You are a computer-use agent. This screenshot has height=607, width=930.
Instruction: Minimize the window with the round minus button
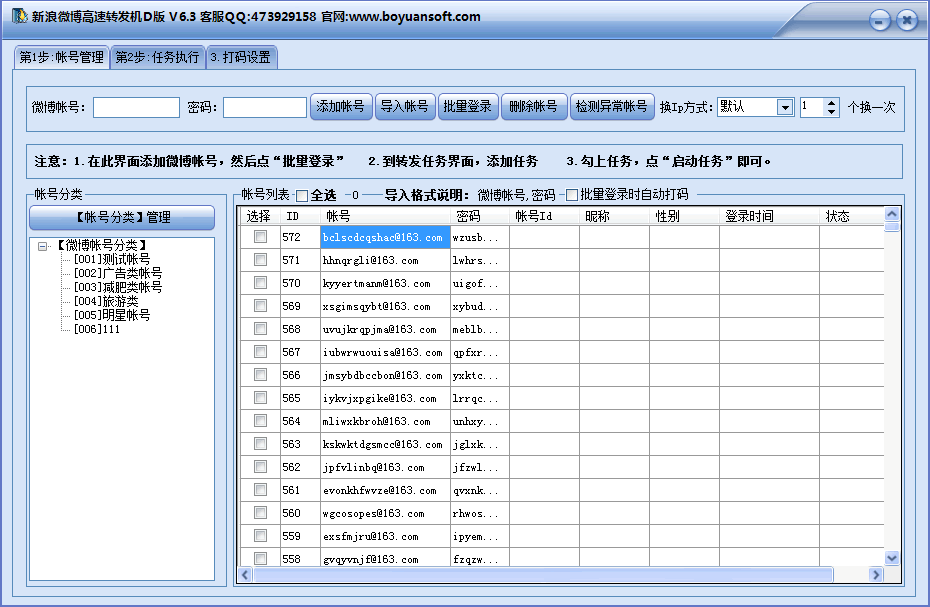pos(879,21)
